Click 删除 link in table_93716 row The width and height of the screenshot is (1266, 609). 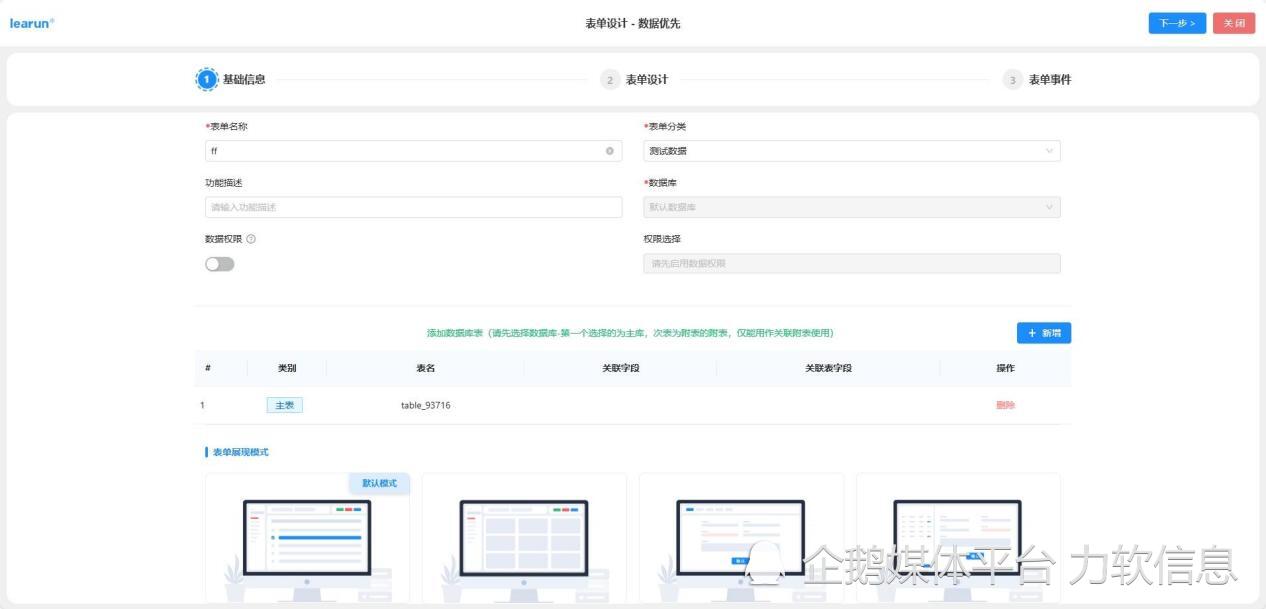[1005, 405]
